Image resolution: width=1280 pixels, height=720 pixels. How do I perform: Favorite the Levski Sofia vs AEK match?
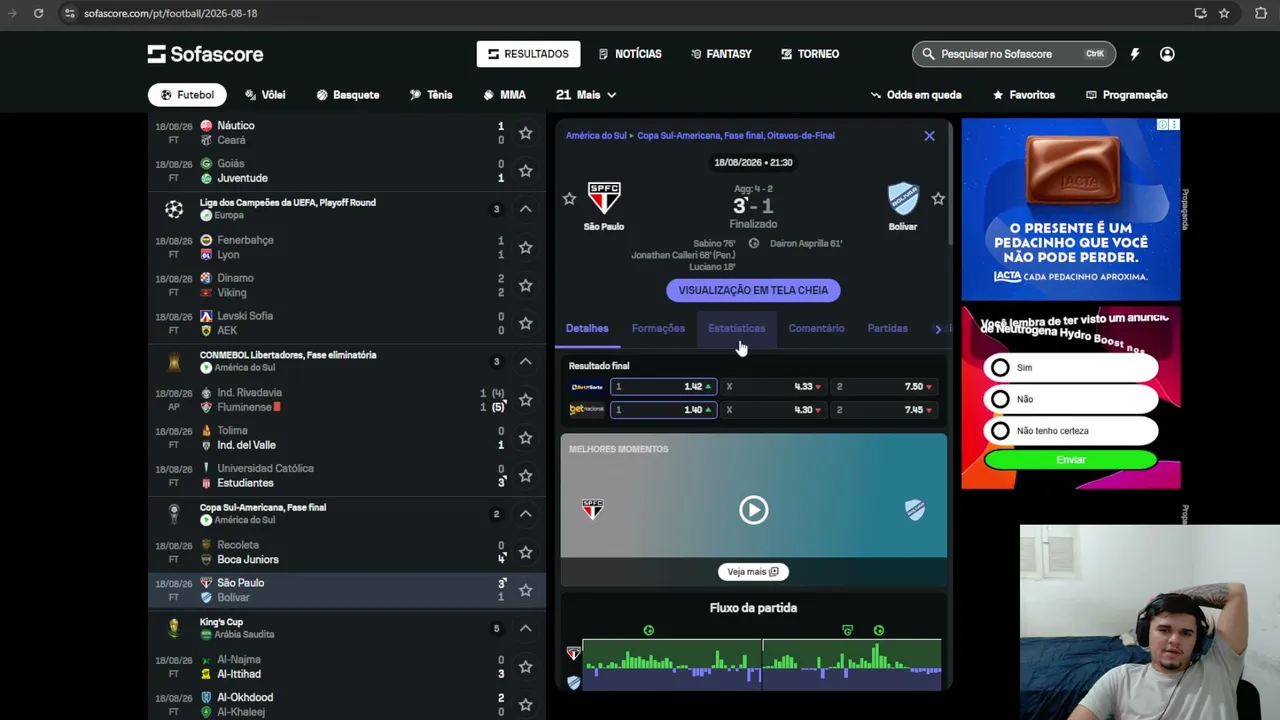tap(525, 323)
